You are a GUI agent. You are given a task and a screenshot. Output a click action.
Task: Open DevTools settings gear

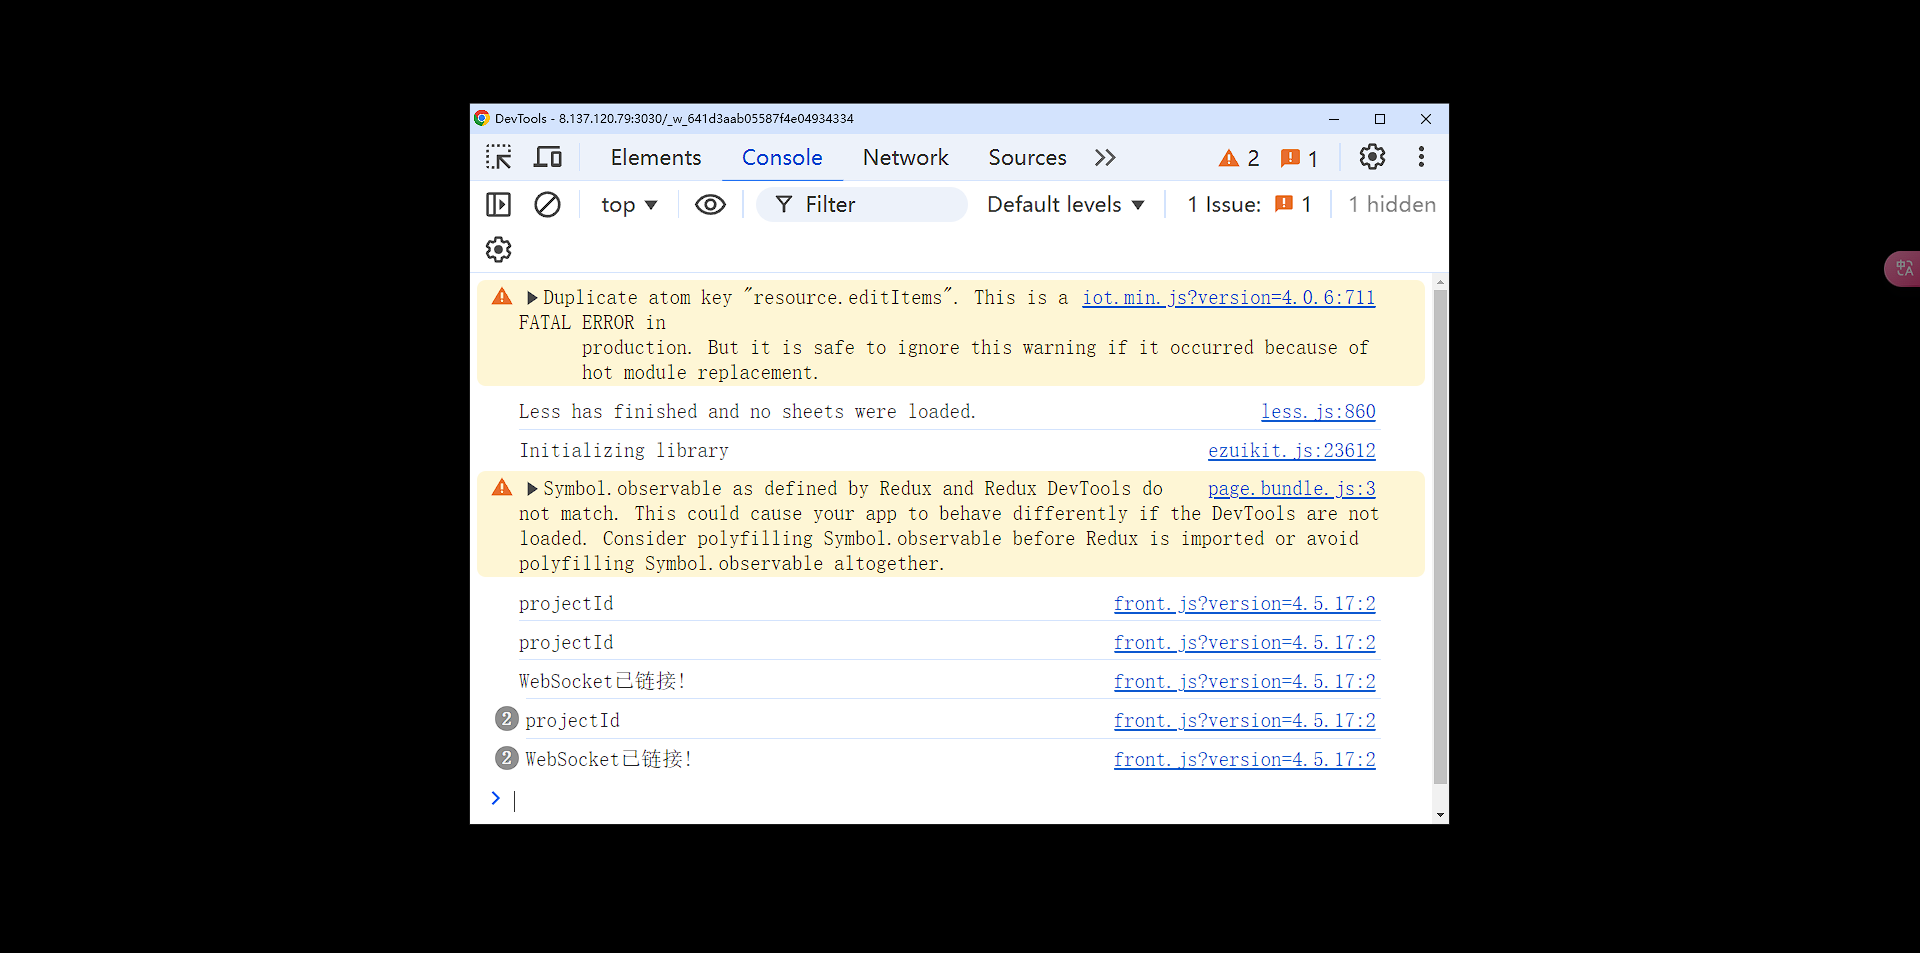pos(1372,157)
